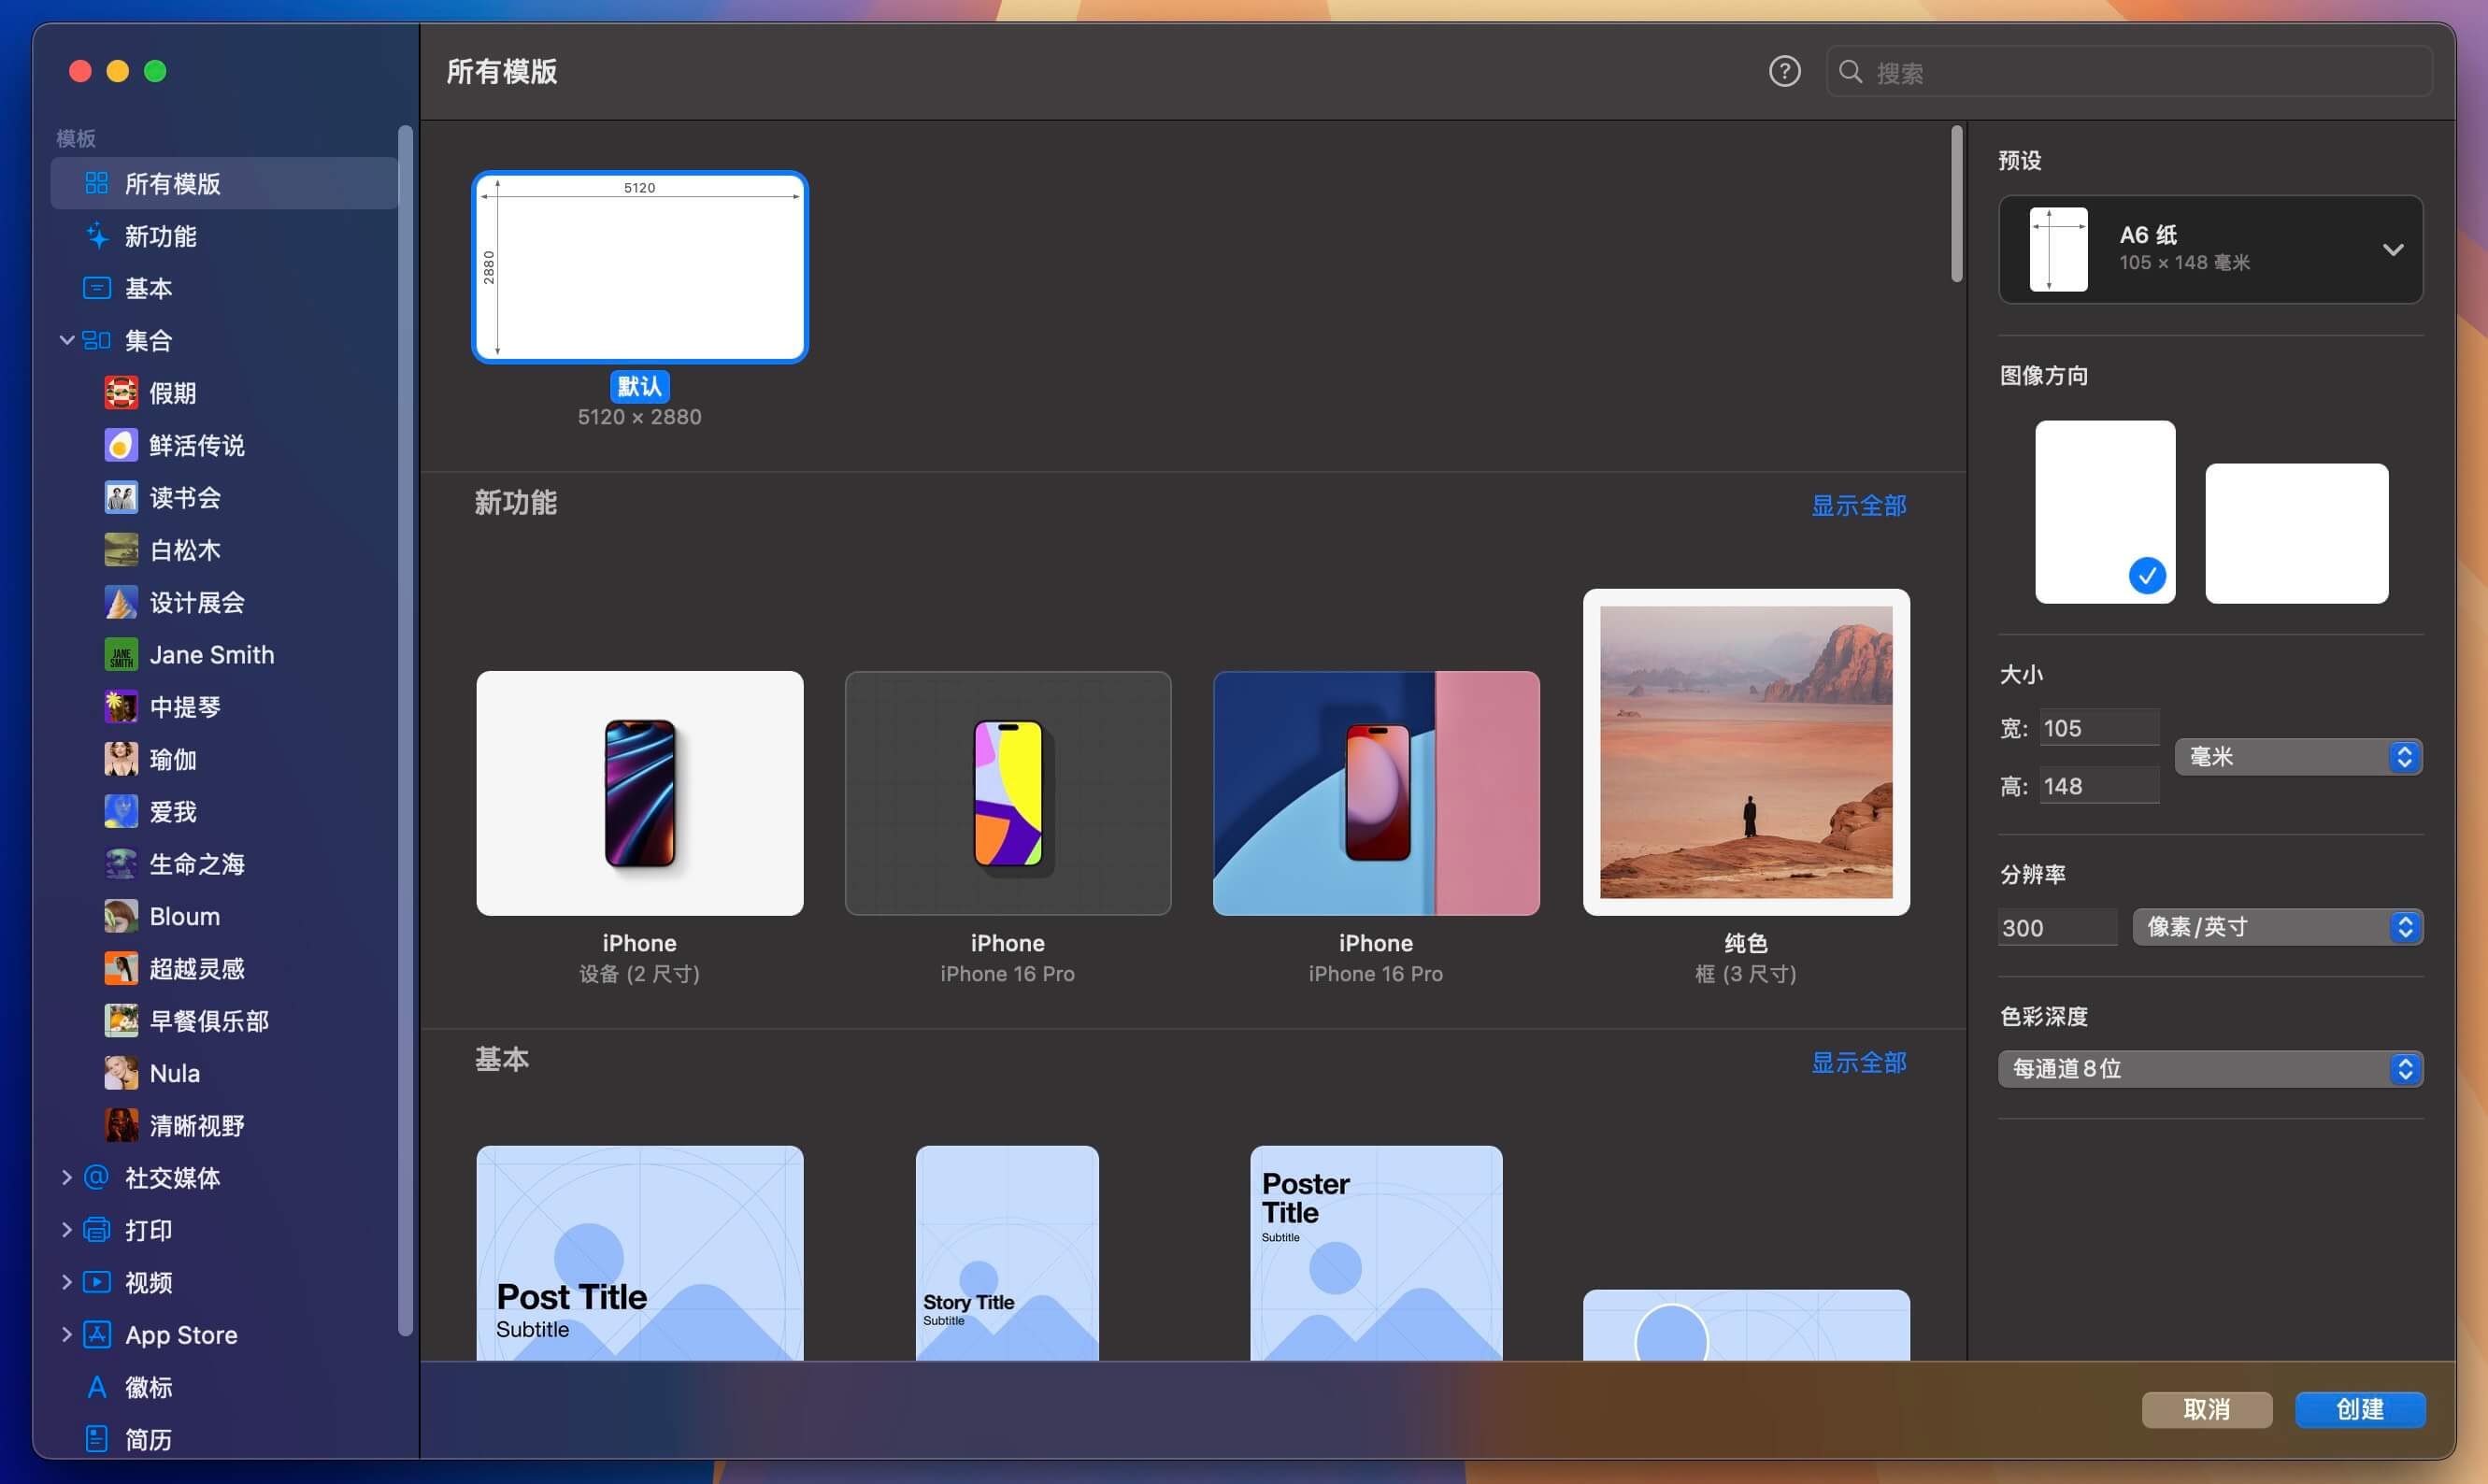Click the 搜索 search field
The width and height of the screenshot is (2488, 1484).
coord(2128,71)
